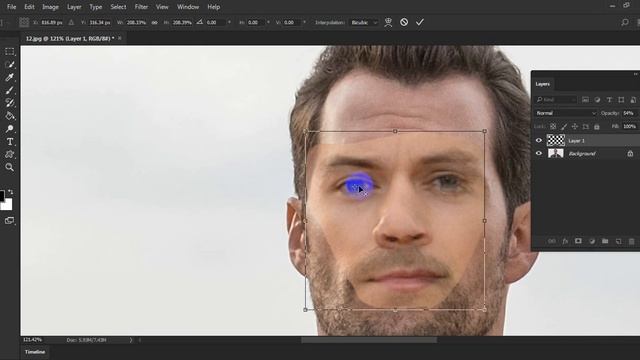Open the Filter menu
This screenshot has width=640, height=360.
(x=141, y=7)
